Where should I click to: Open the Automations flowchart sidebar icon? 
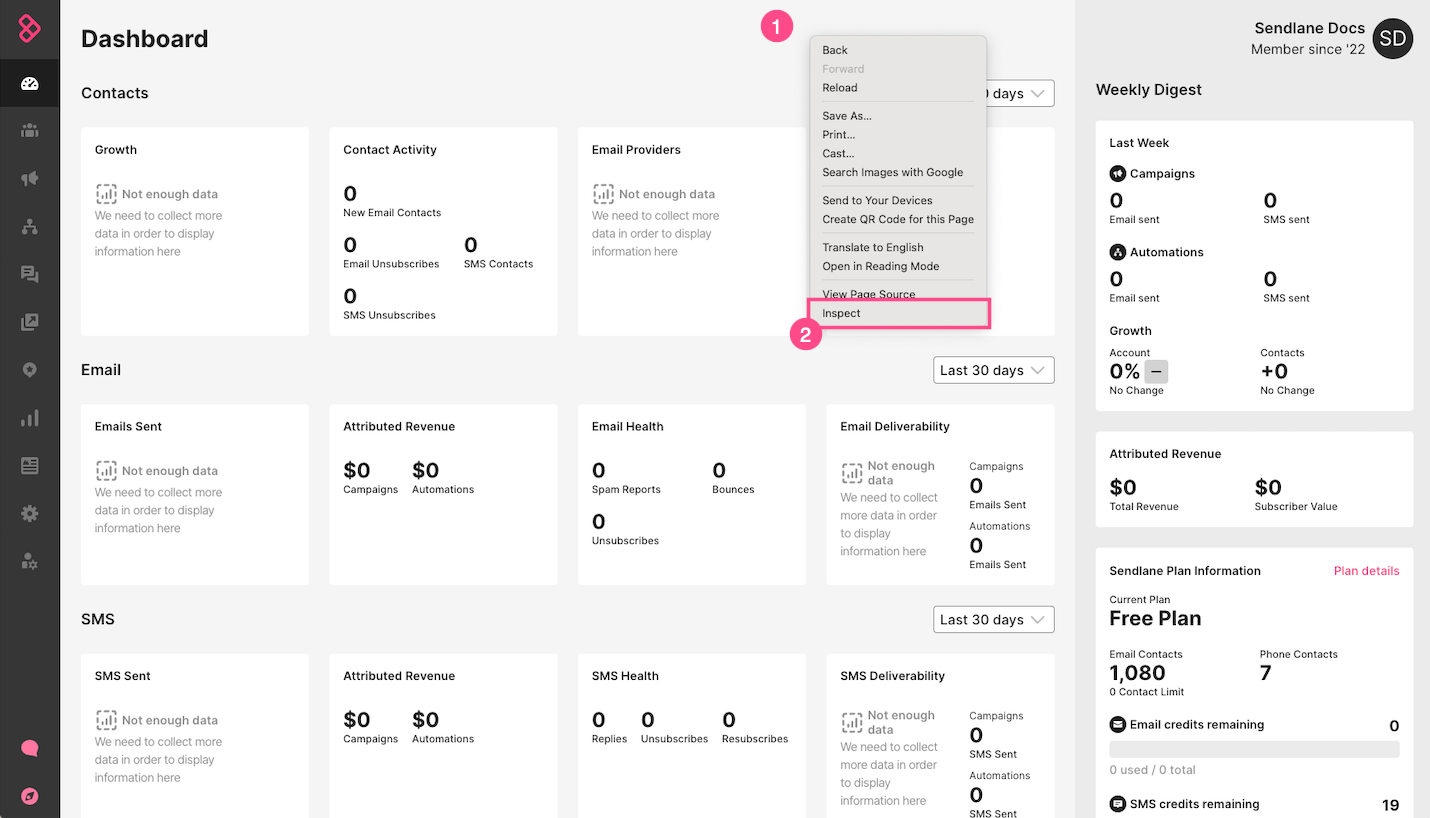[30, 227]
